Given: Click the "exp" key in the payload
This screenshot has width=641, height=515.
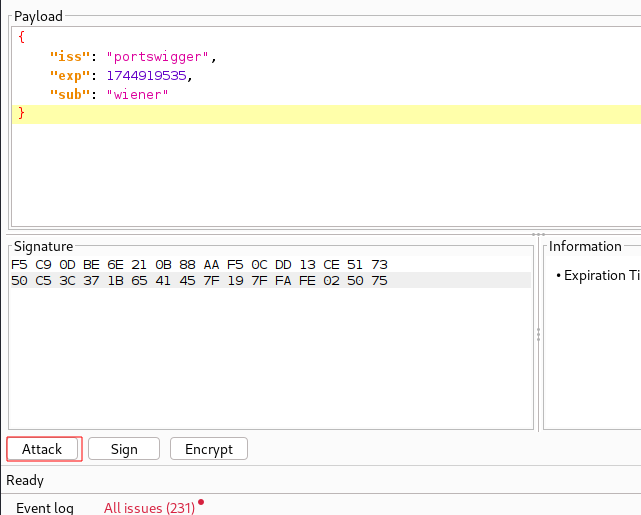Looking at the screenshot, I should tap(69, 76).
